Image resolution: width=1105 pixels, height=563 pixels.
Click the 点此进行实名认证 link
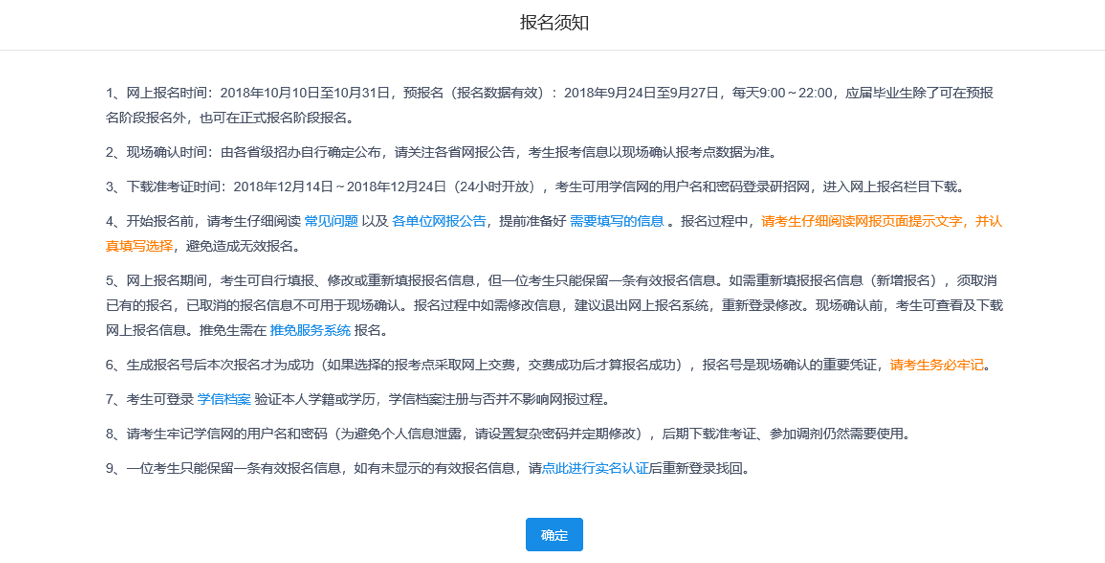point(594,467)
